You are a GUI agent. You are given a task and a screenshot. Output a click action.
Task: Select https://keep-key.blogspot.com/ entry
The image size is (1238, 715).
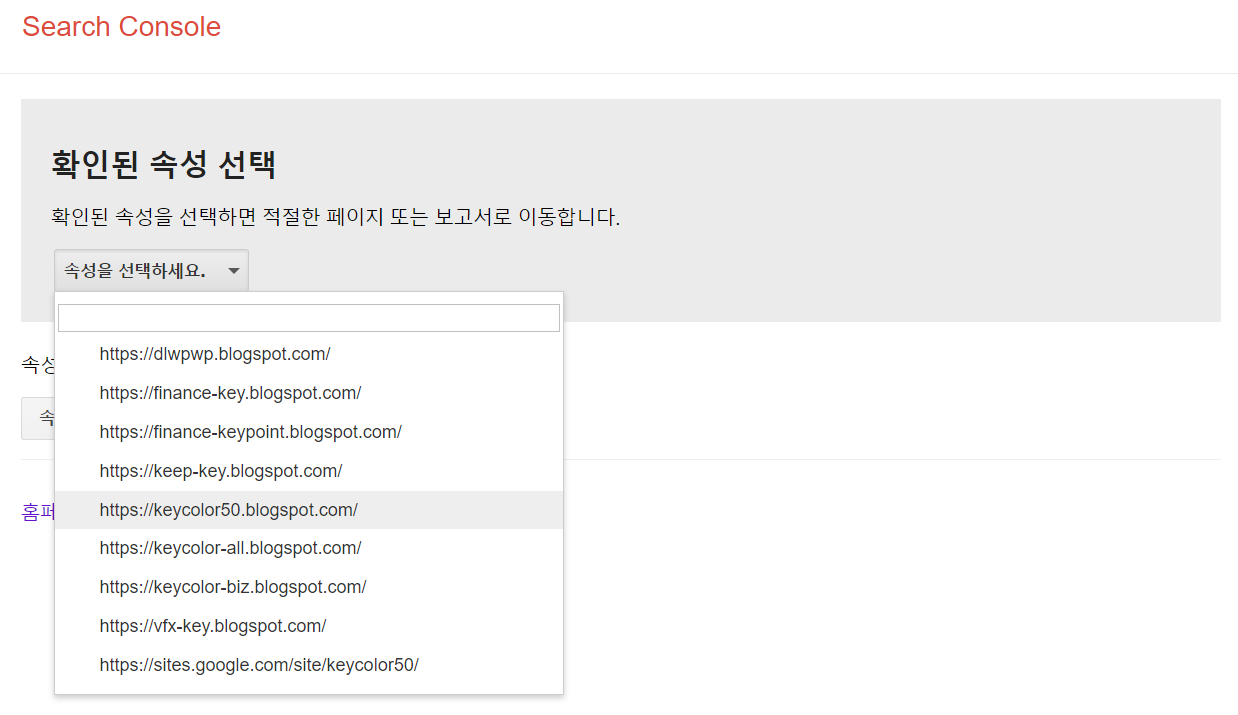(x=309, y=471)
